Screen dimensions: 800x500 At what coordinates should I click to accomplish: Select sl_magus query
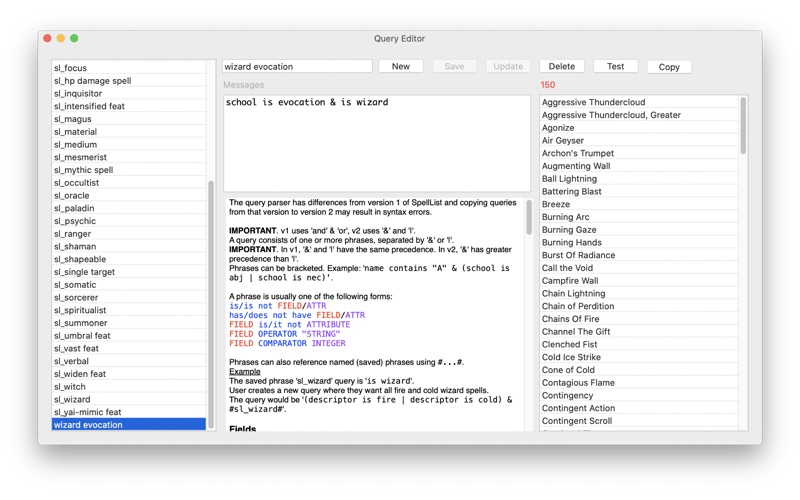[x=129, y=119]
